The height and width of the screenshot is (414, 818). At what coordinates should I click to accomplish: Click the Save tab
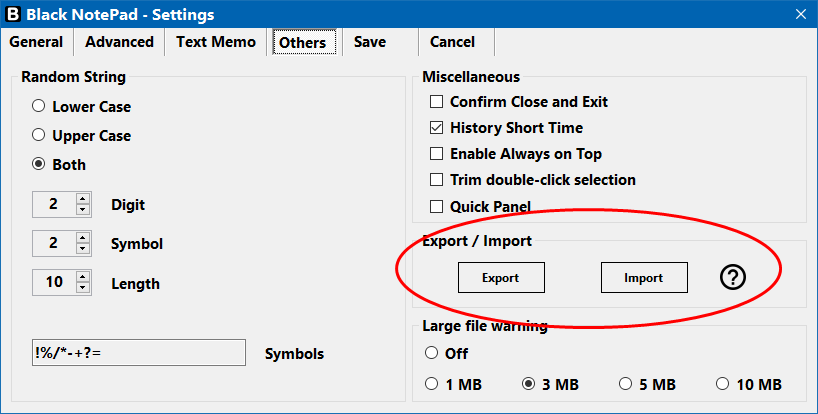(x=370, y=42)
